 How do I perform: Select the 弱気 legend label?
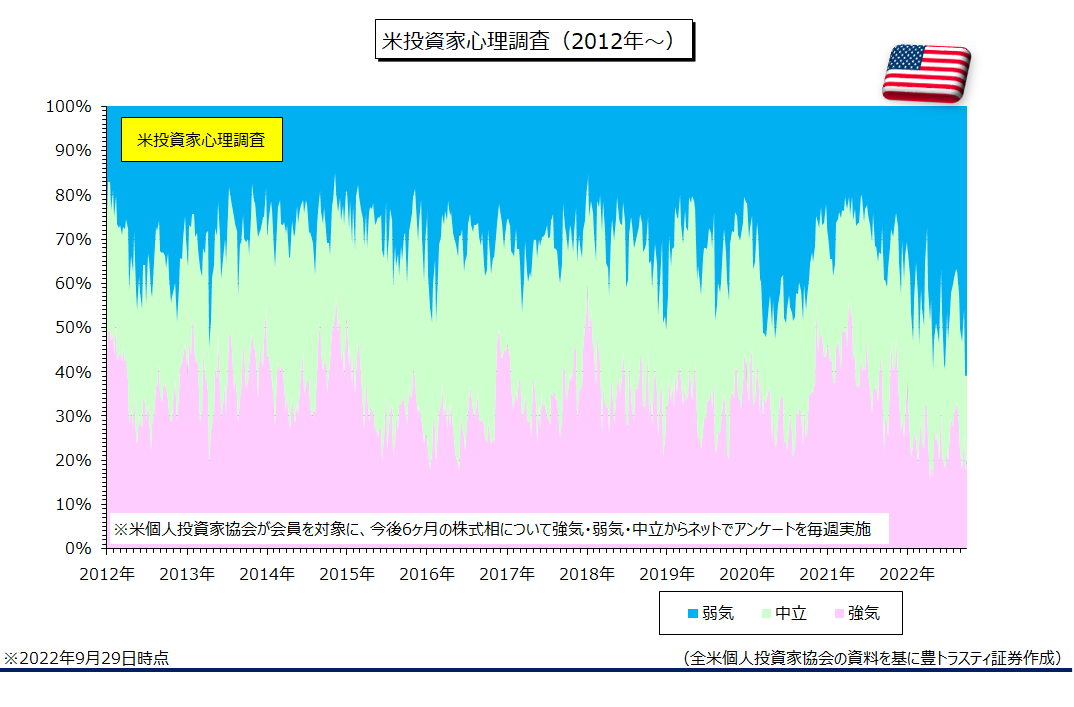(718, 613)
